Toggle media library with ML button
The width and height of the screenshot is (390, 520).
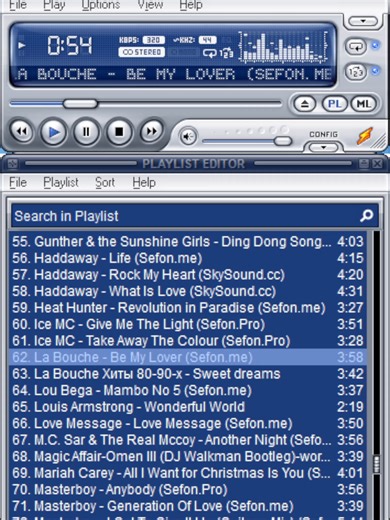pos(363,104)
